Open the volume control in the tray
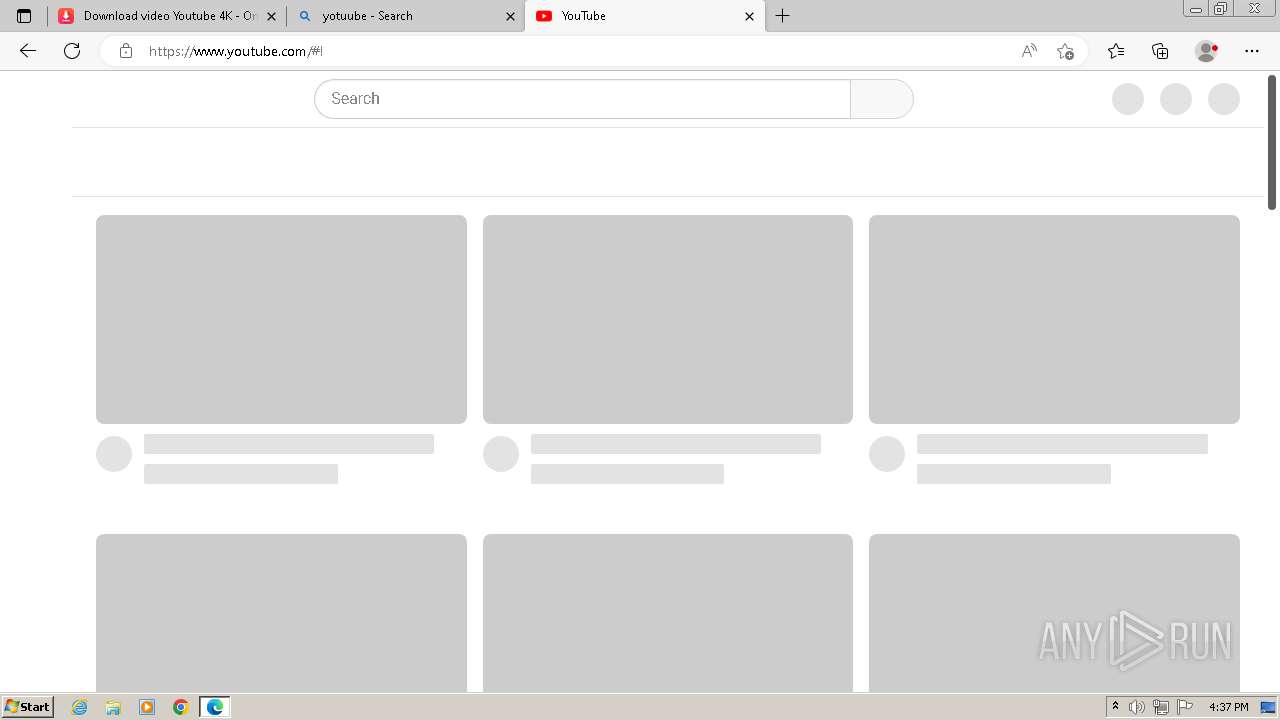The width and height of the screenshot is (1280, 720). pyautogui.click(x=1137, y=707)
